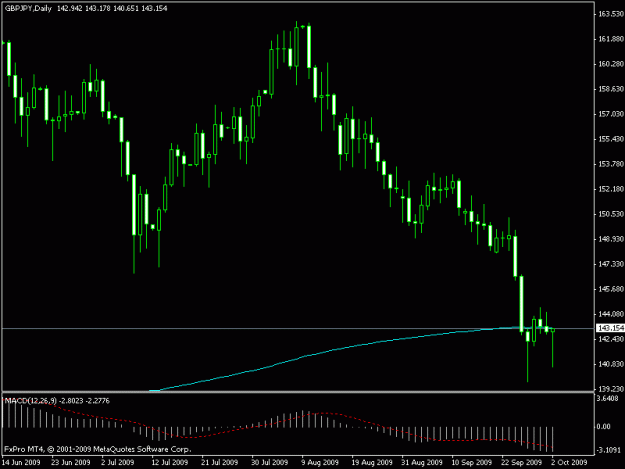Image resolution: width=625 pixels, height=469 pixels.
Task: Click the 2 Jul 2009 date label
Action: pos(118,462)
